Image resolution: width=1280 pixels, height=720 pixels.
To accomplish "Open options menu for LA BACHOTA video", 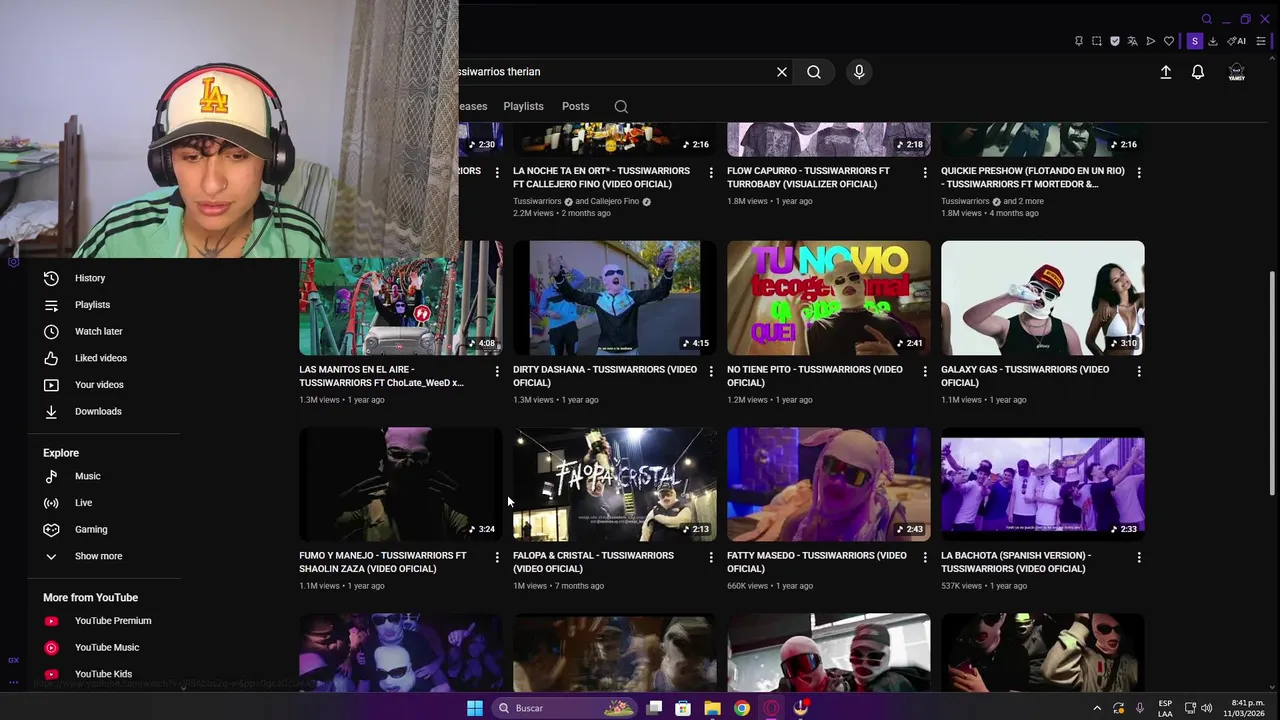I will tap(1139, 557).
